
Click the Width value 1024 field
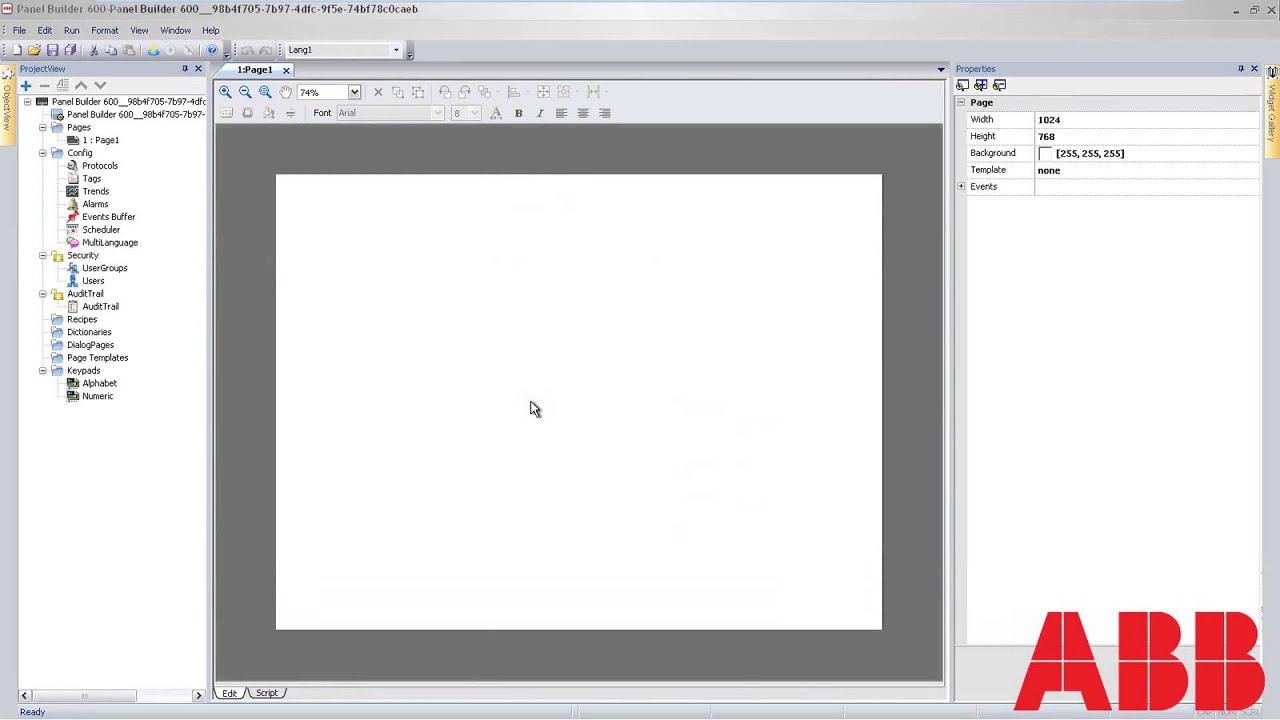point(1148,120)
